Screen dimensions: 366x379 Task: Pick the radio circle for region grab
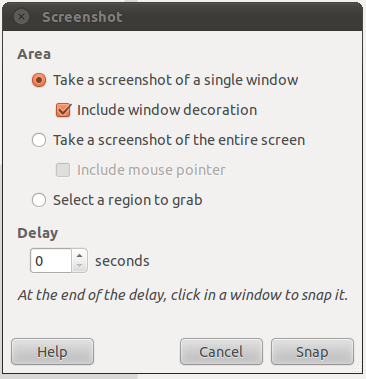pyautogui.click(x=39, y=200)
